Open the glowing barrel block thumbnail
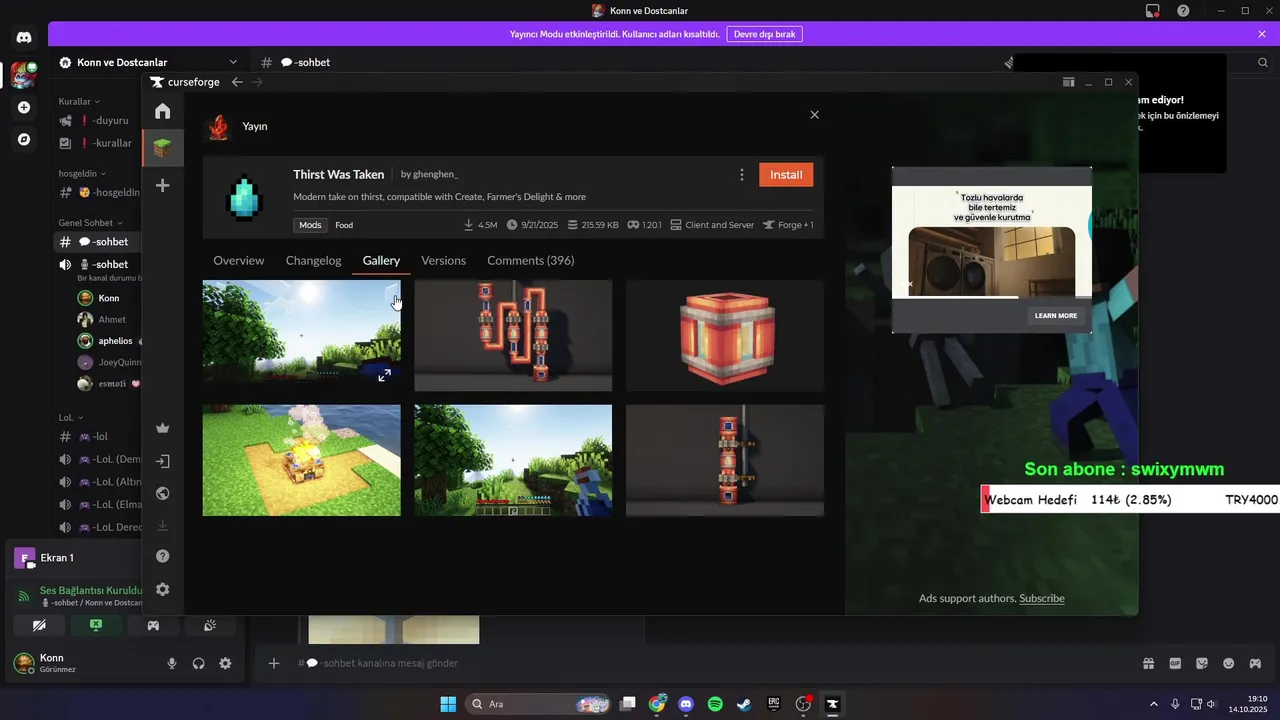1280x720 pixels. (725, 335)
